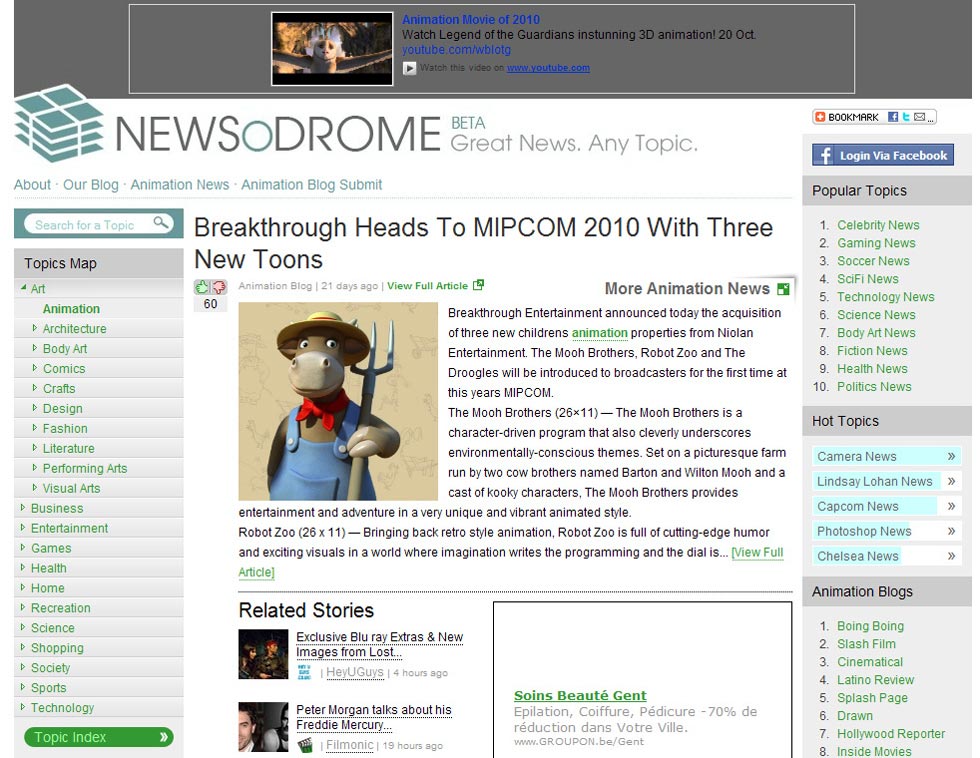The image size is (980, 758).
Task: Click the green icon next to More Animation News
Action: [x=783, y=289]
